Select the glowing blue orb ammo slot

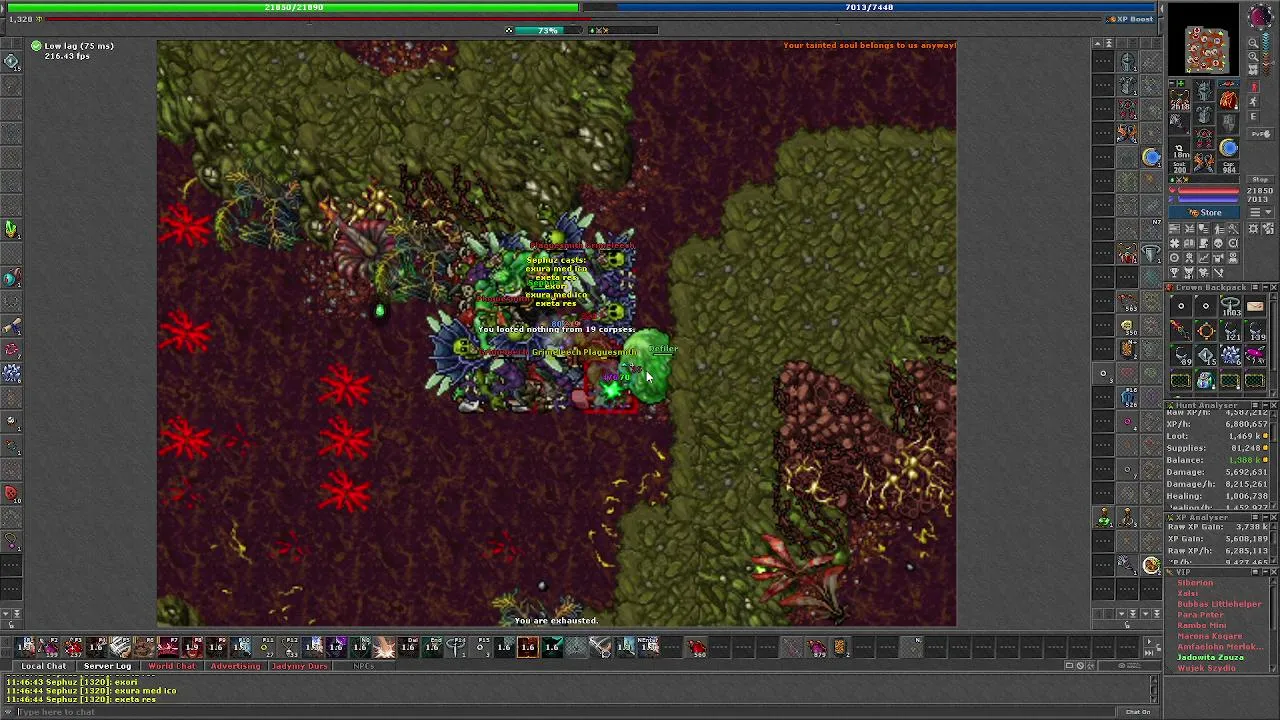(1229, 149)
